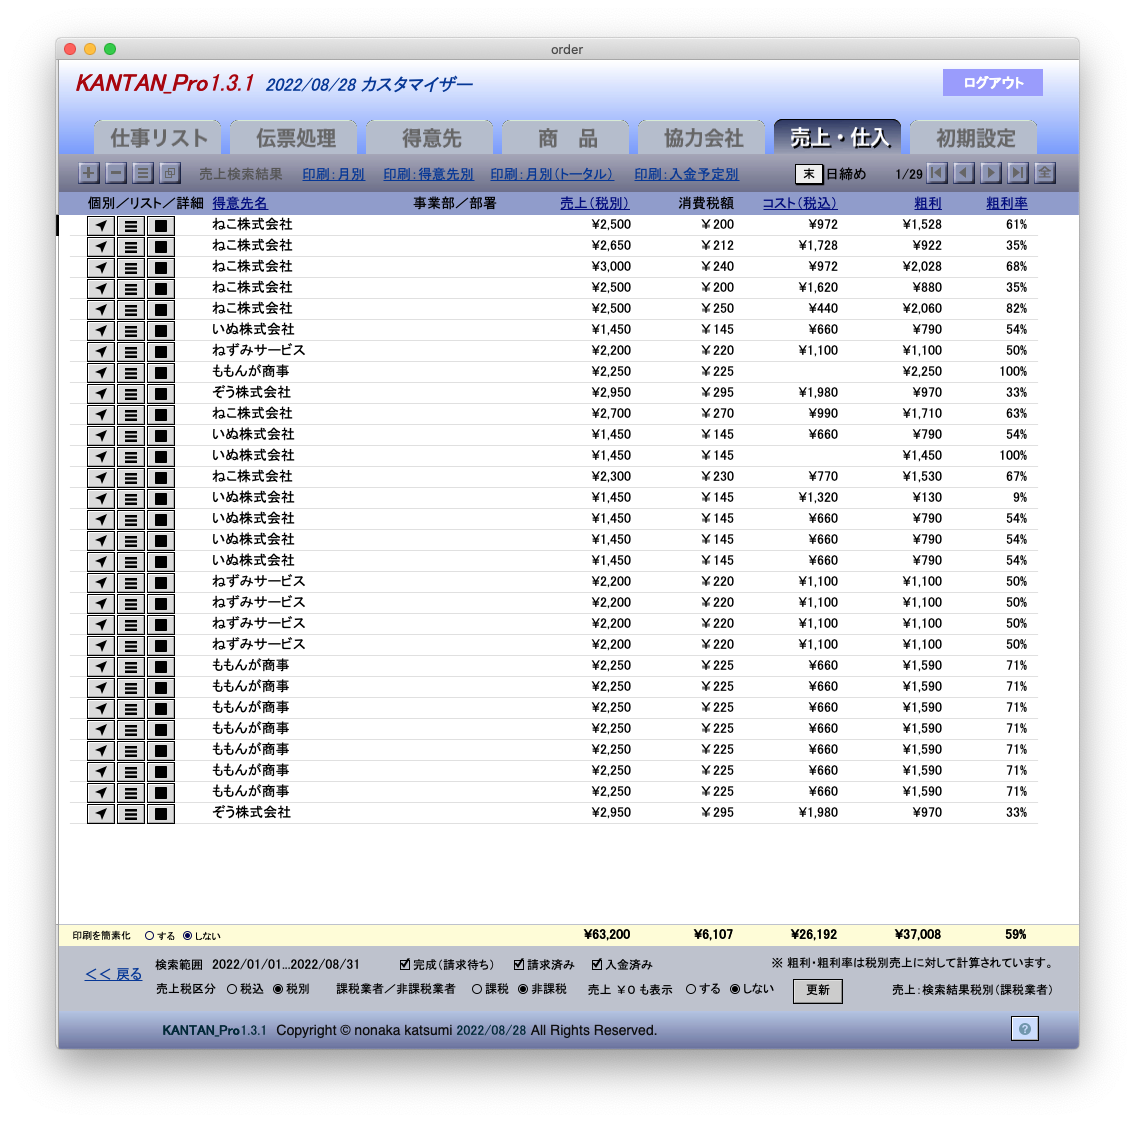This screenshot has height=1123, width=1135.
Task: Go to the previous record
Action: pos(963,173)
